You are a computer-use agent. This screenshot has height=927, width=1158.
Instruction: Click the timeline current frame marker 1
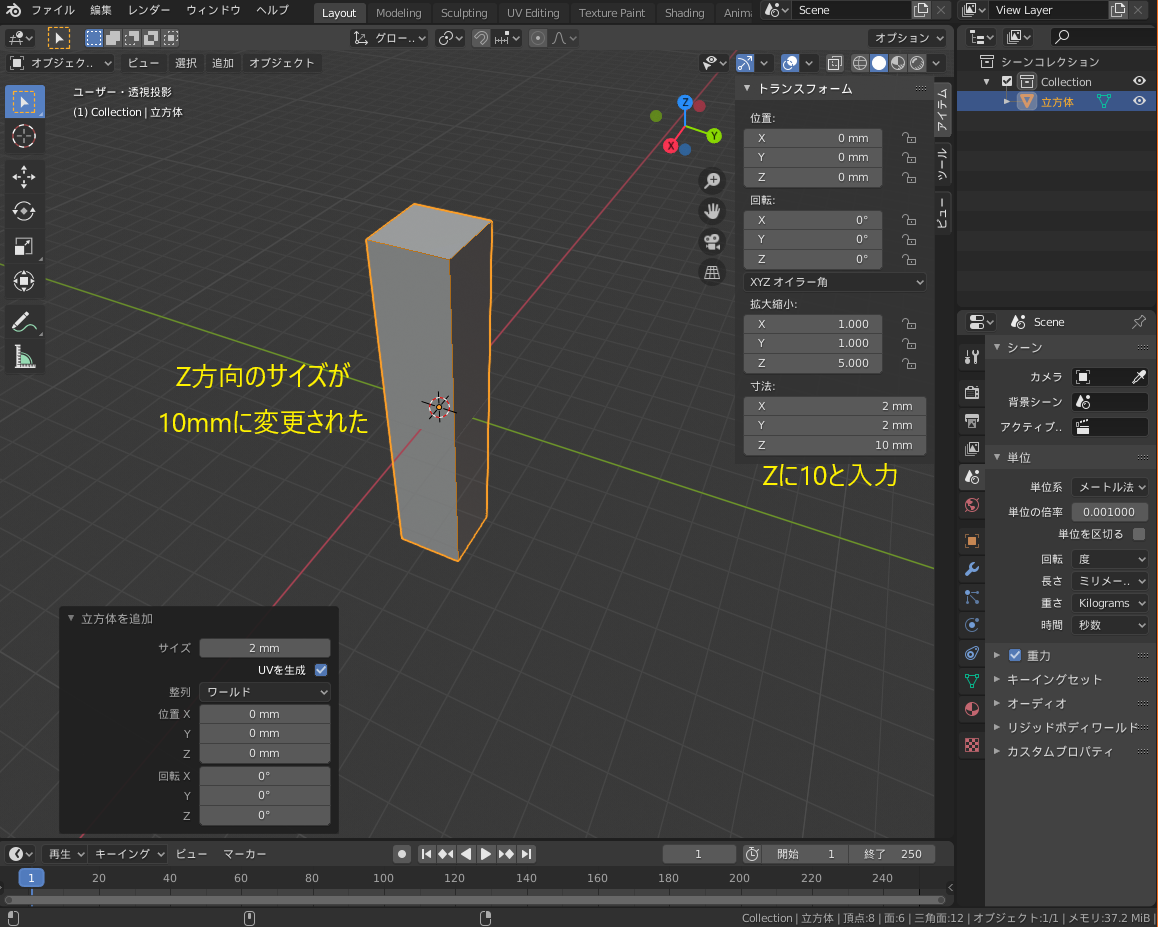pos(31,878)
